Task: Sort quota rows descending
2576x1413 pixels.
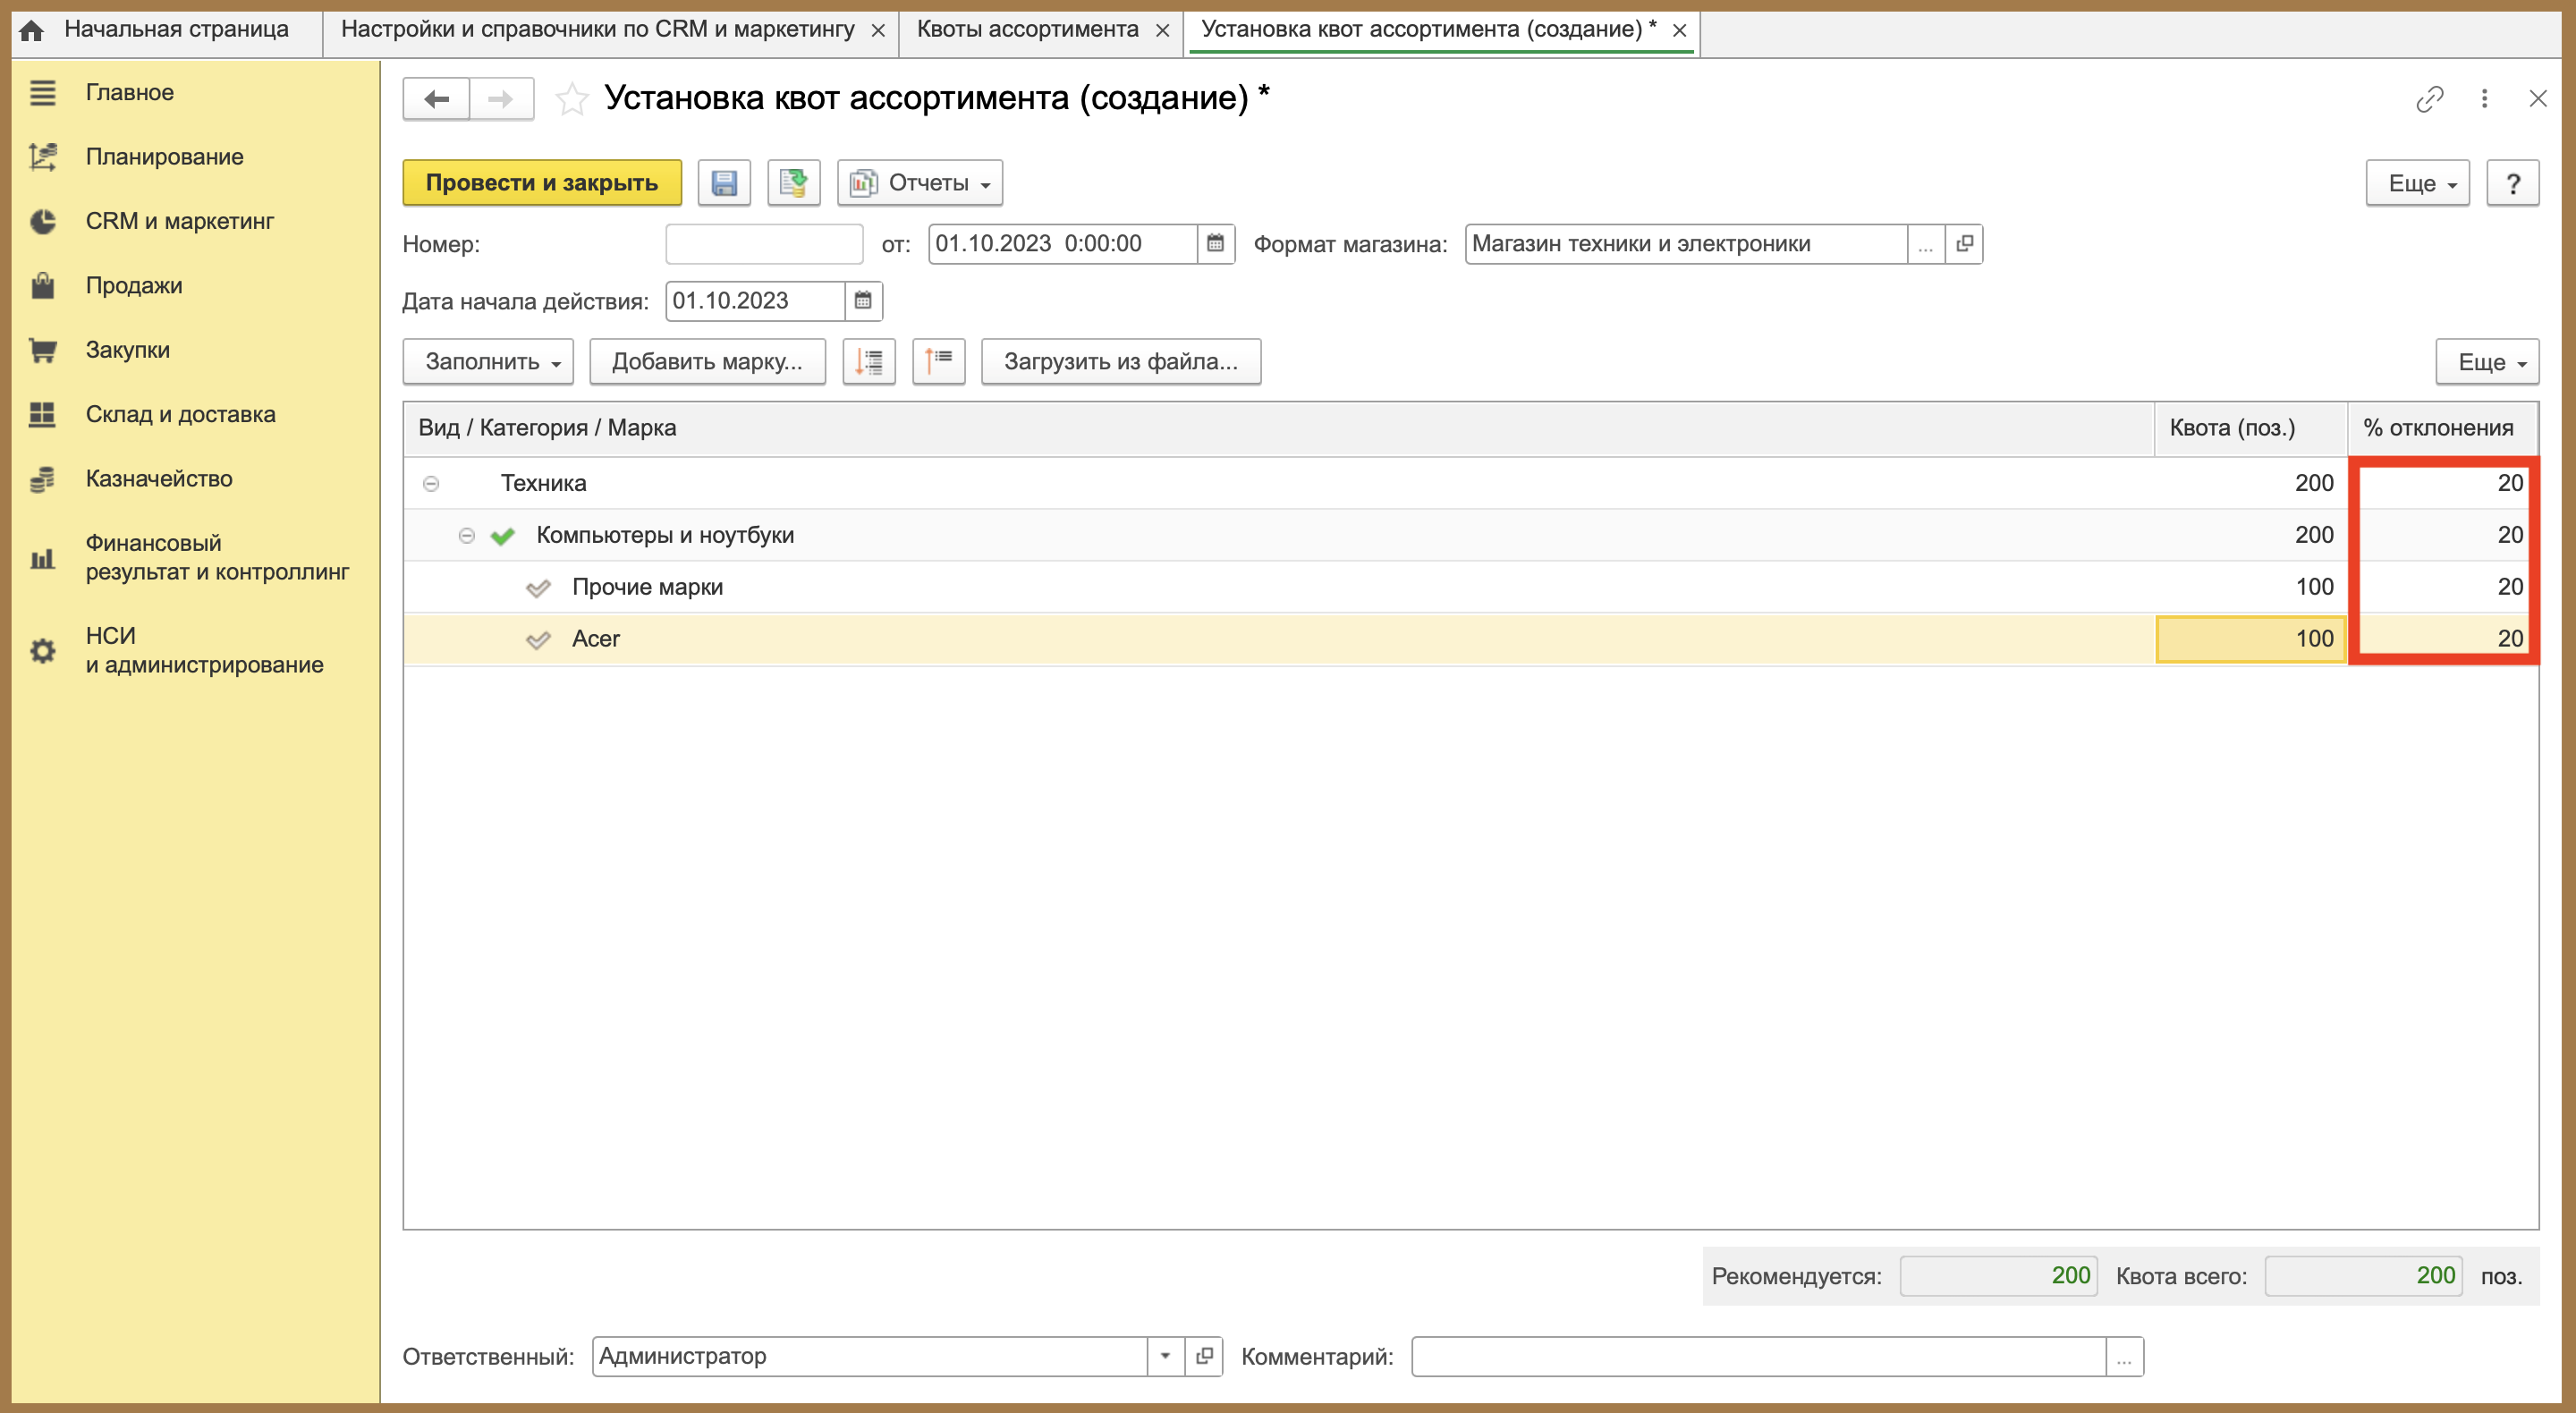Action: [x=869, y=362]
